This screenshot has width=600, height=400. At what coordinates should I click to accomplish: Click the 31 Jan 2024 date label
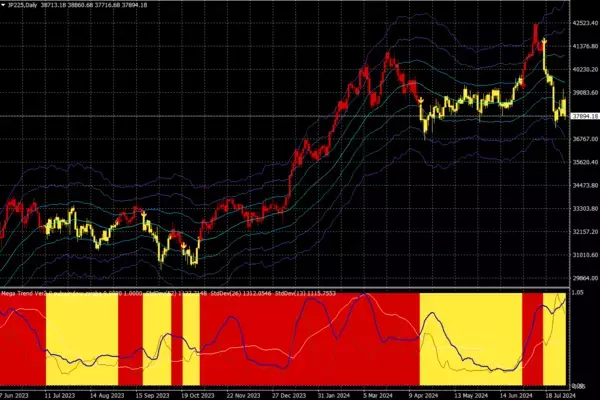click(334, 395)
